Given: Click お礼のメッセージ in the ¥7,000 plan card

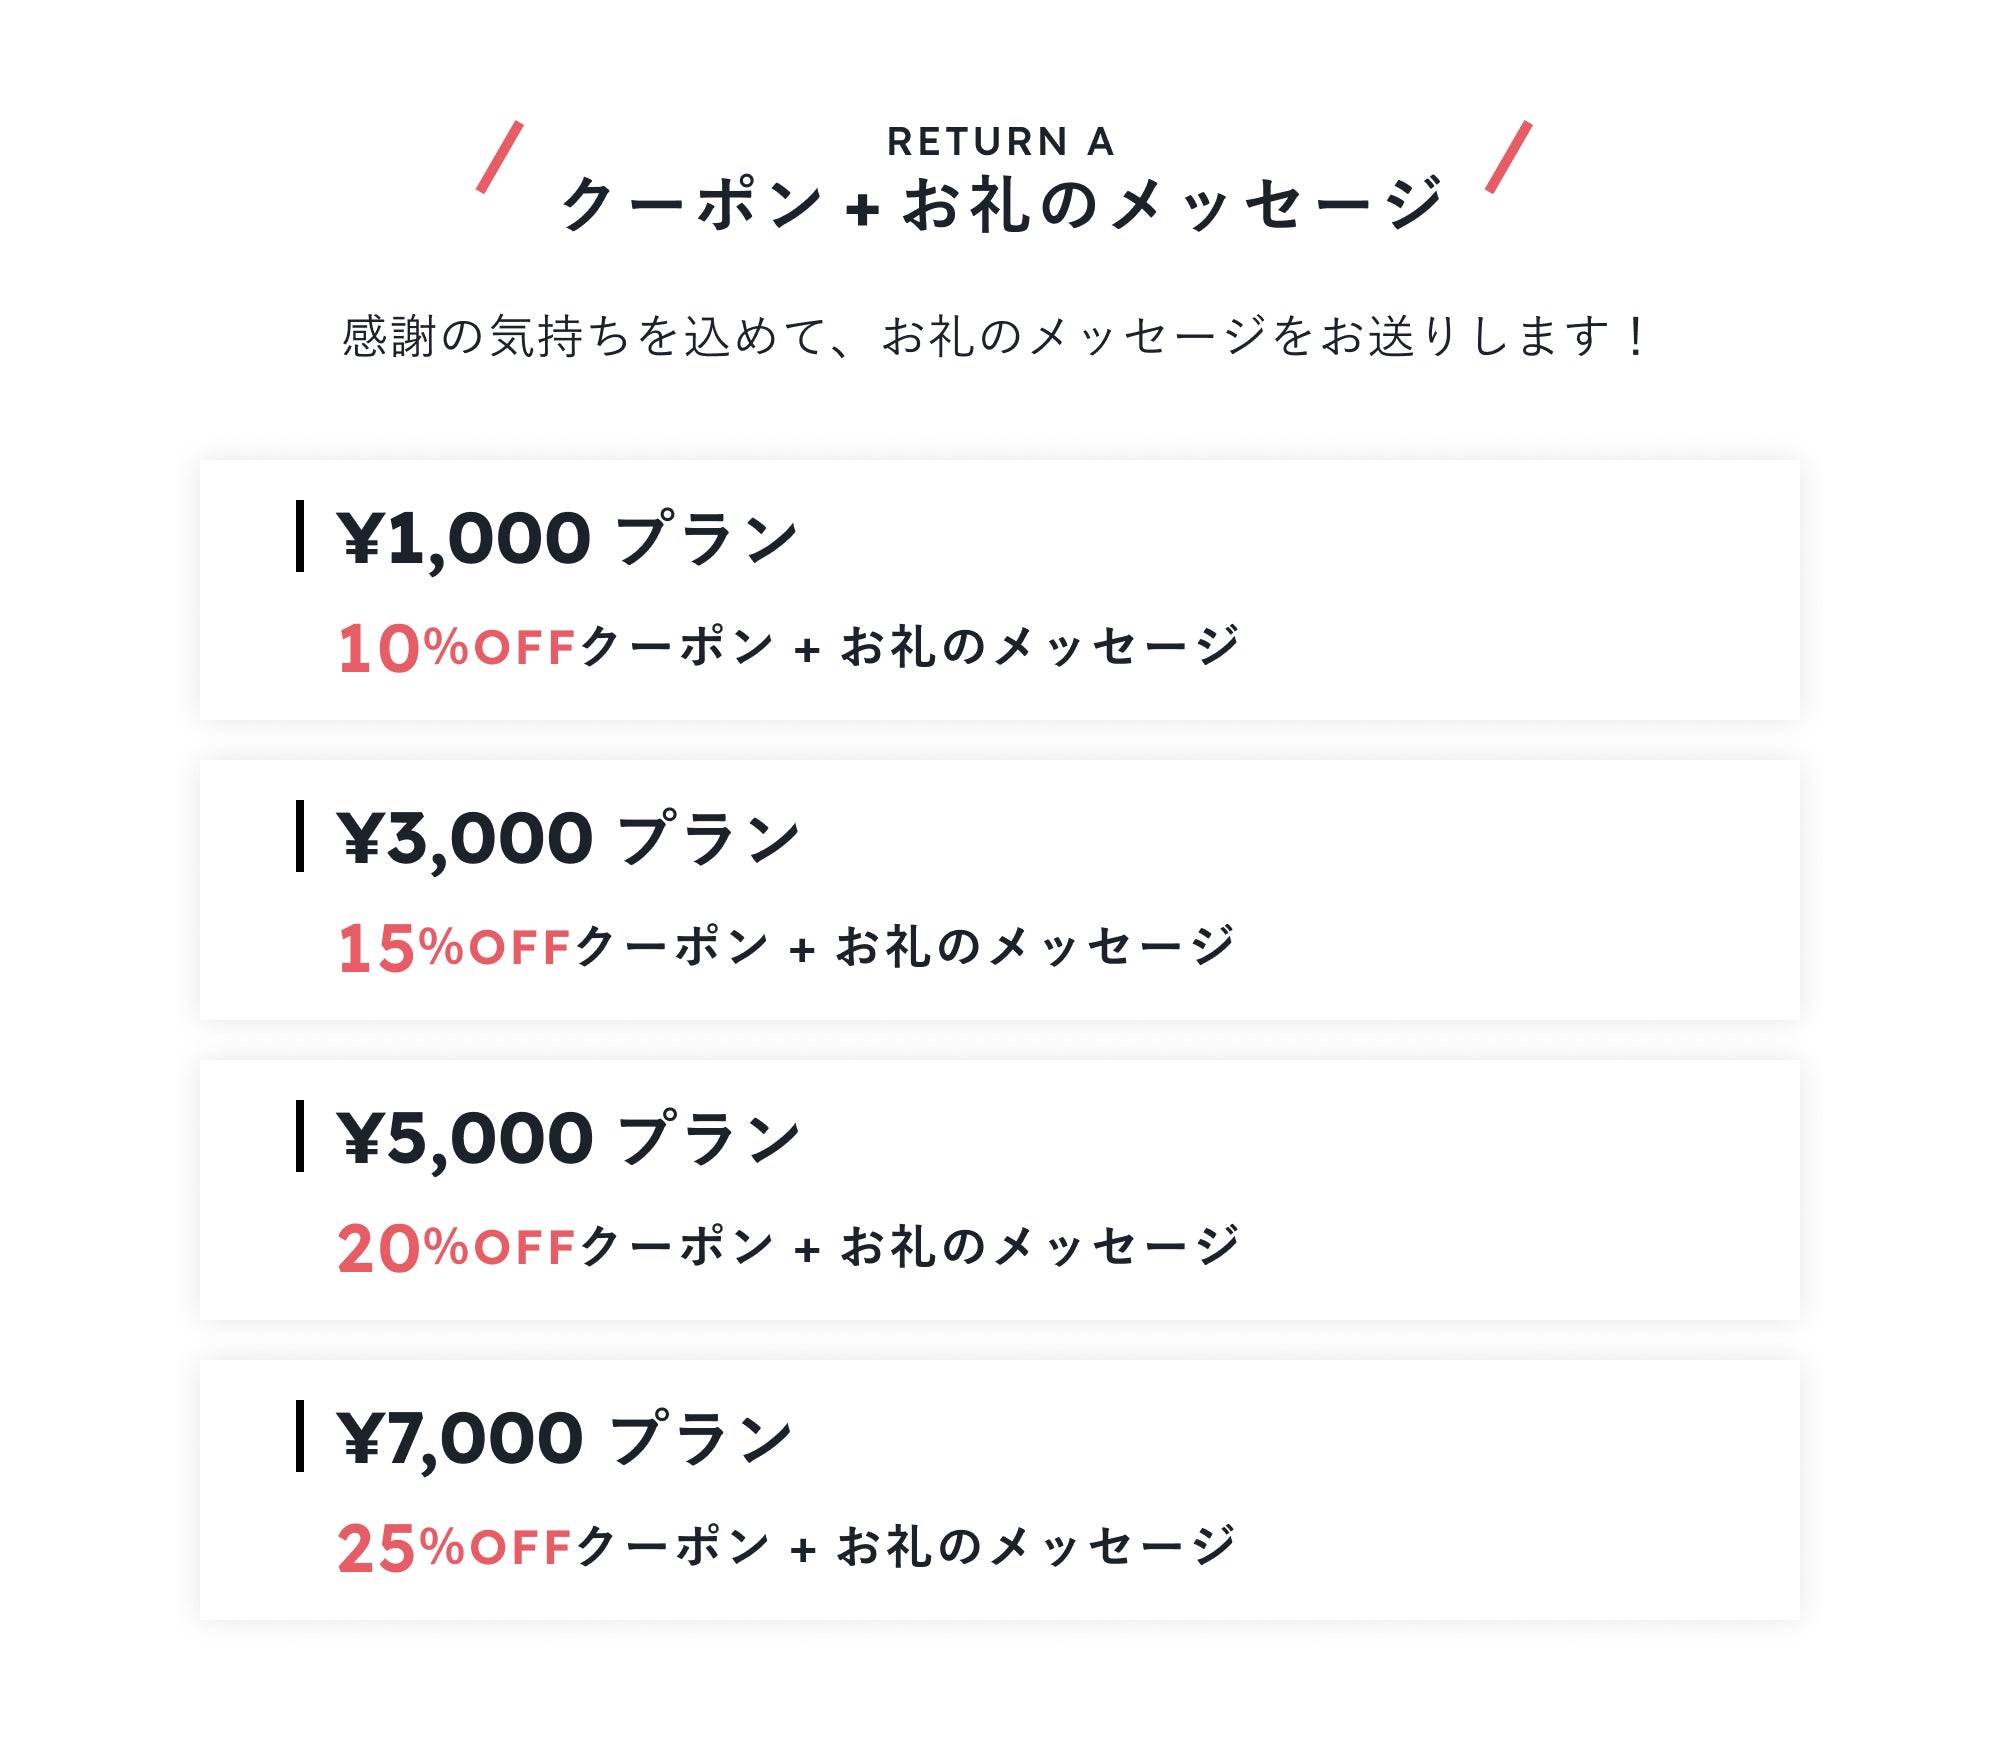Looking at the screenshot, I should (x=1037, y=1547).
